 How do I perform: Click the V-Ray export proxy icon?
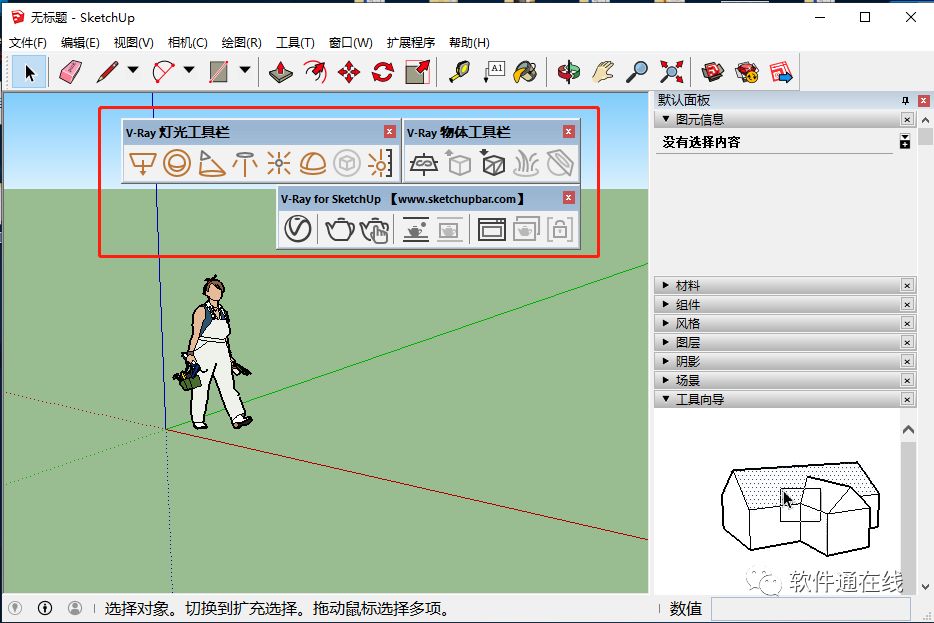(459, 163)
